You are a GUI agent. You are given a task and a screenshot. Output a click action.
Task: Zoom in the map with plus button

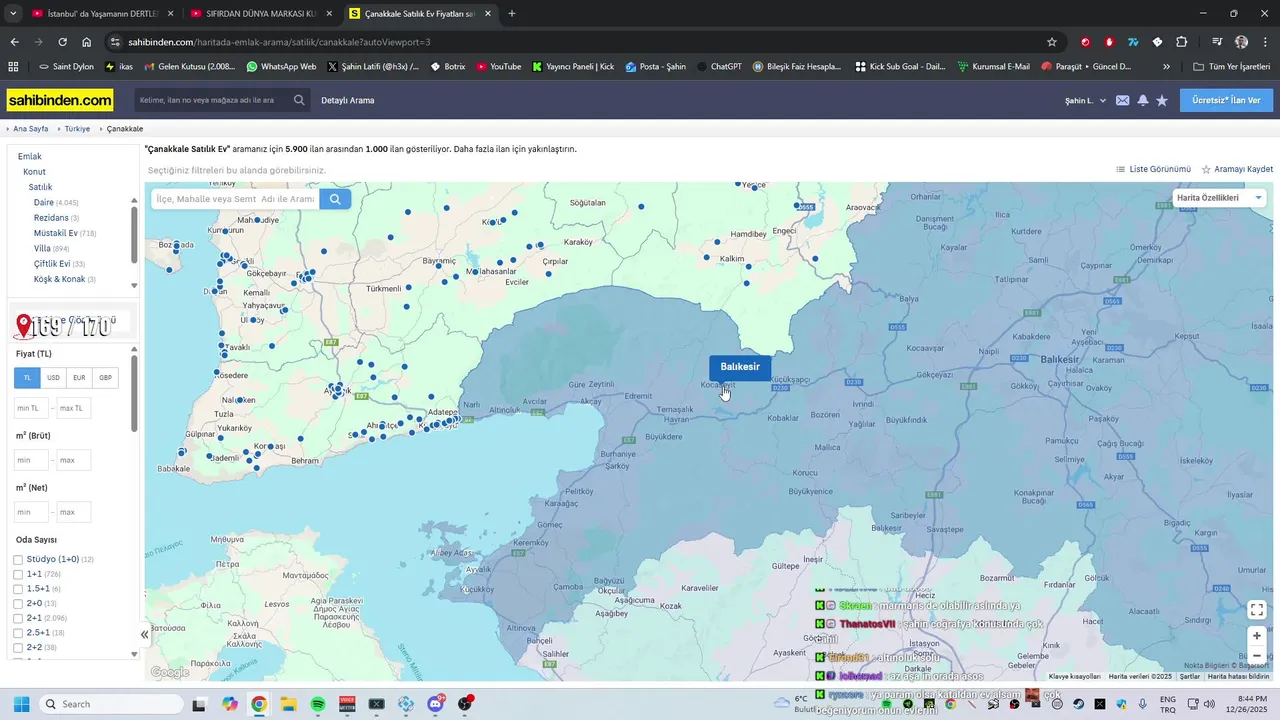pyautogui.click(x=1257, y=636)
